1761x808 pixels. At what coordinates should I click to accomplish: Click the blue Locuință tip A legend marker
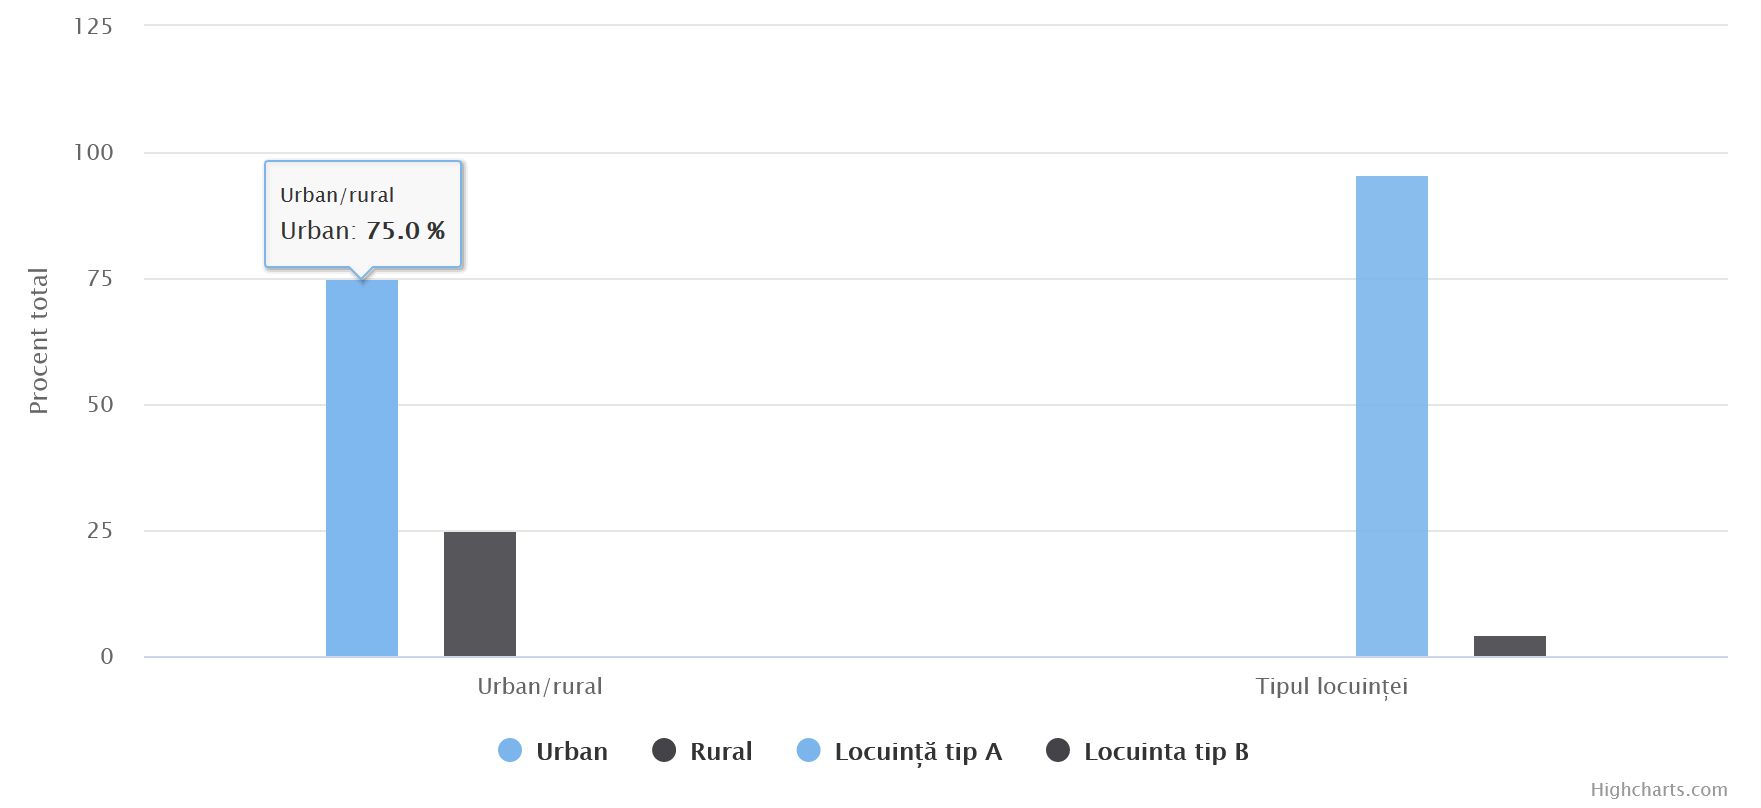[x=809, y=750]
